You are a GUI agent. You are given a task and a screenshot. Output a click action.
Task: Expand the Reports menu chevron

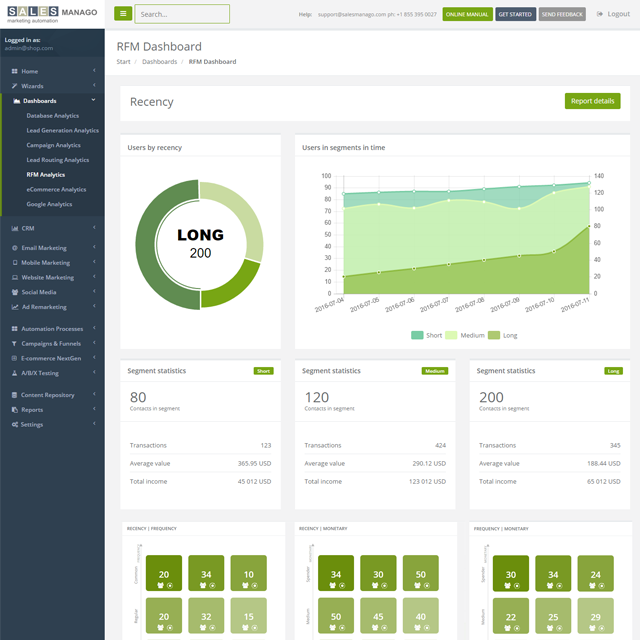(x=94, y=409)
